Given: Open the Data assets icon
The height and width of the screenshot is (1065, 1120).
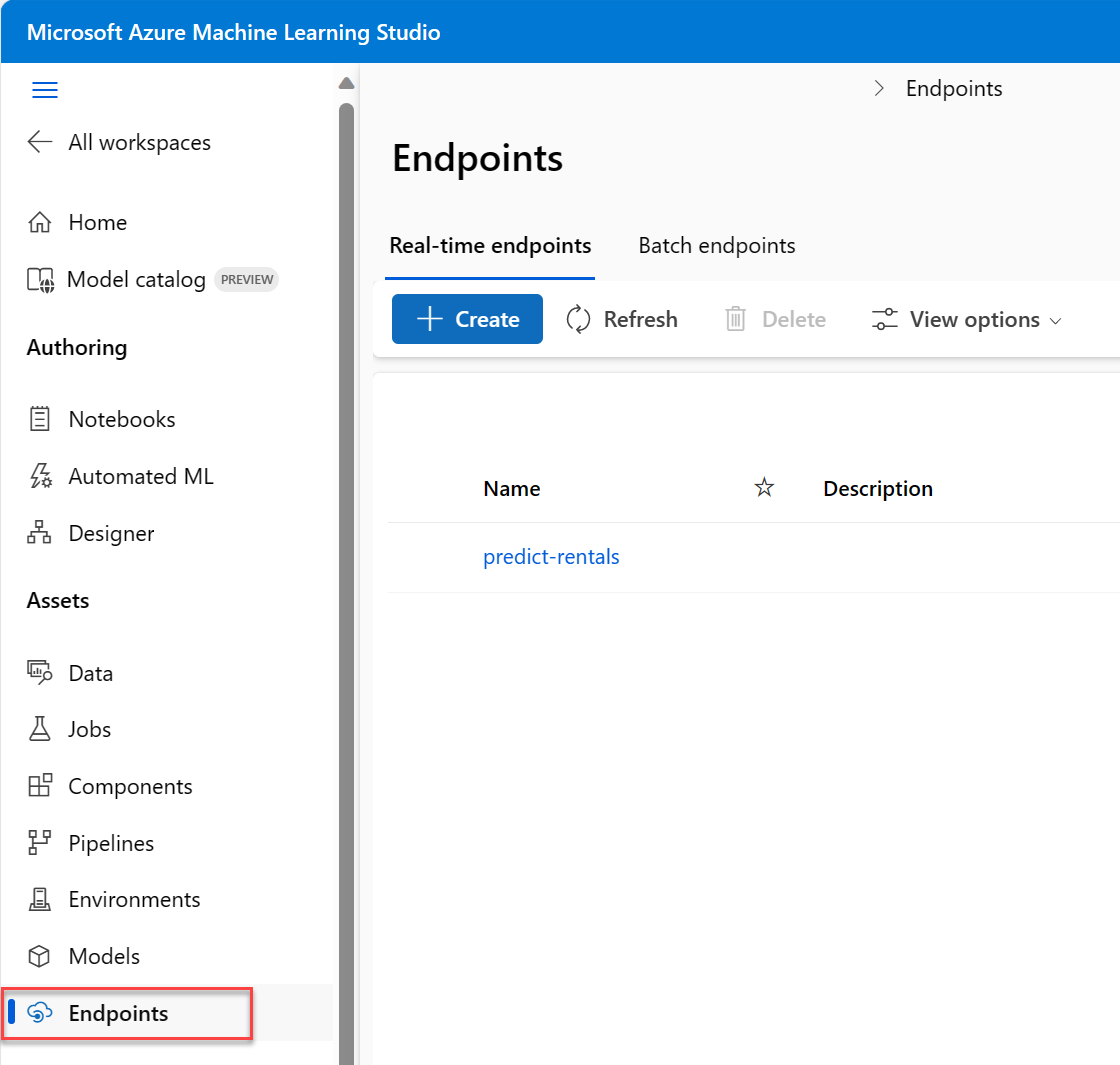Looking at the screenshot, I should point(40,673).
